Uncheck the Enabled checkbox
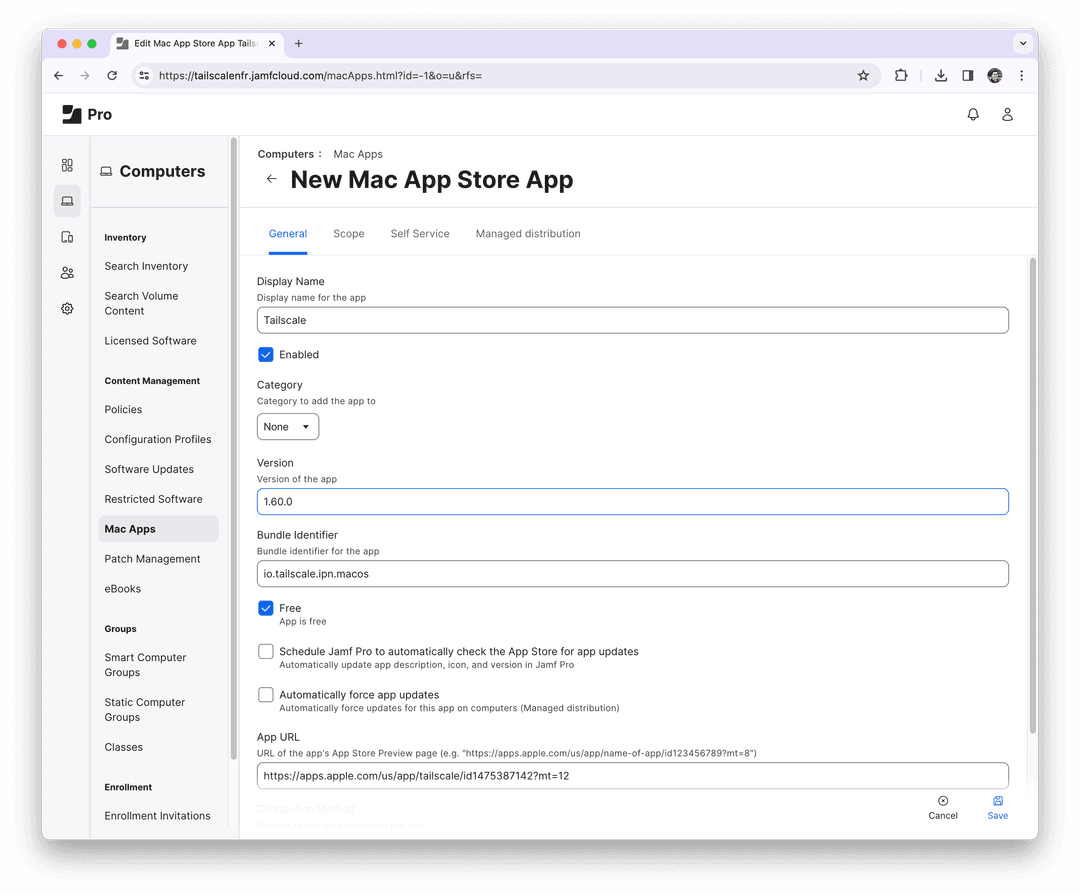Image resolution: width=1080 pixels, height=895 pixels. 266,355
